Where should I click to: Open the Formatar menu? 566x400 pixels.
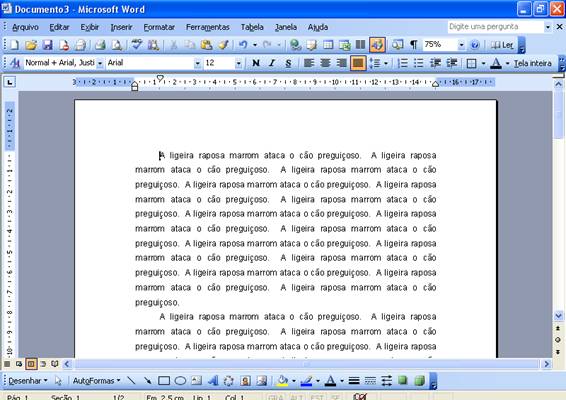pyautogui.click(x=159, y=27)
